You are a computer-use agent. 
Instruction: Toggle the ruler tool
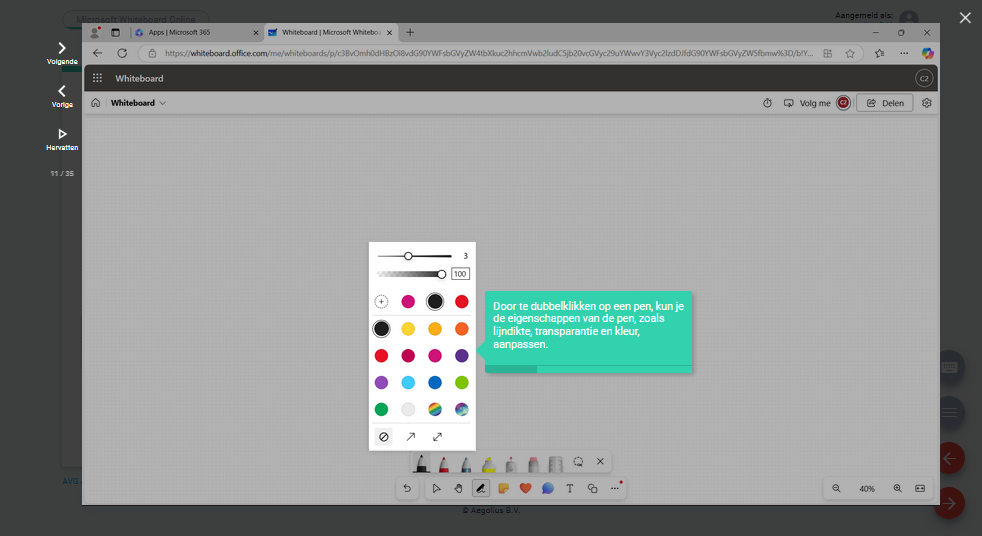point(556,464)
